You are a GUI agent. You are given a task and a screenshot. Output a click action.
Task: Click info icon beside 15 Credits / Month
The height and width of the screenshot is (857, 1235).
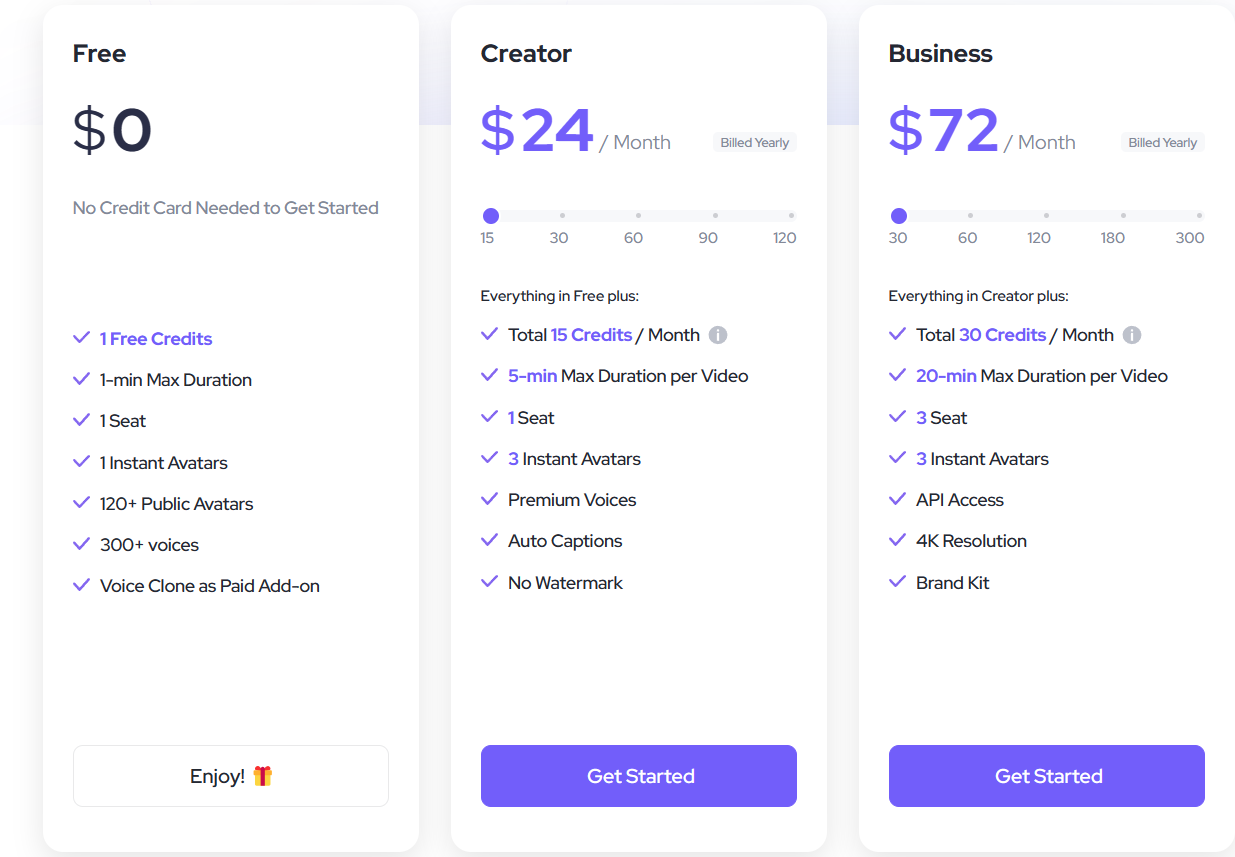pos(718,335)
